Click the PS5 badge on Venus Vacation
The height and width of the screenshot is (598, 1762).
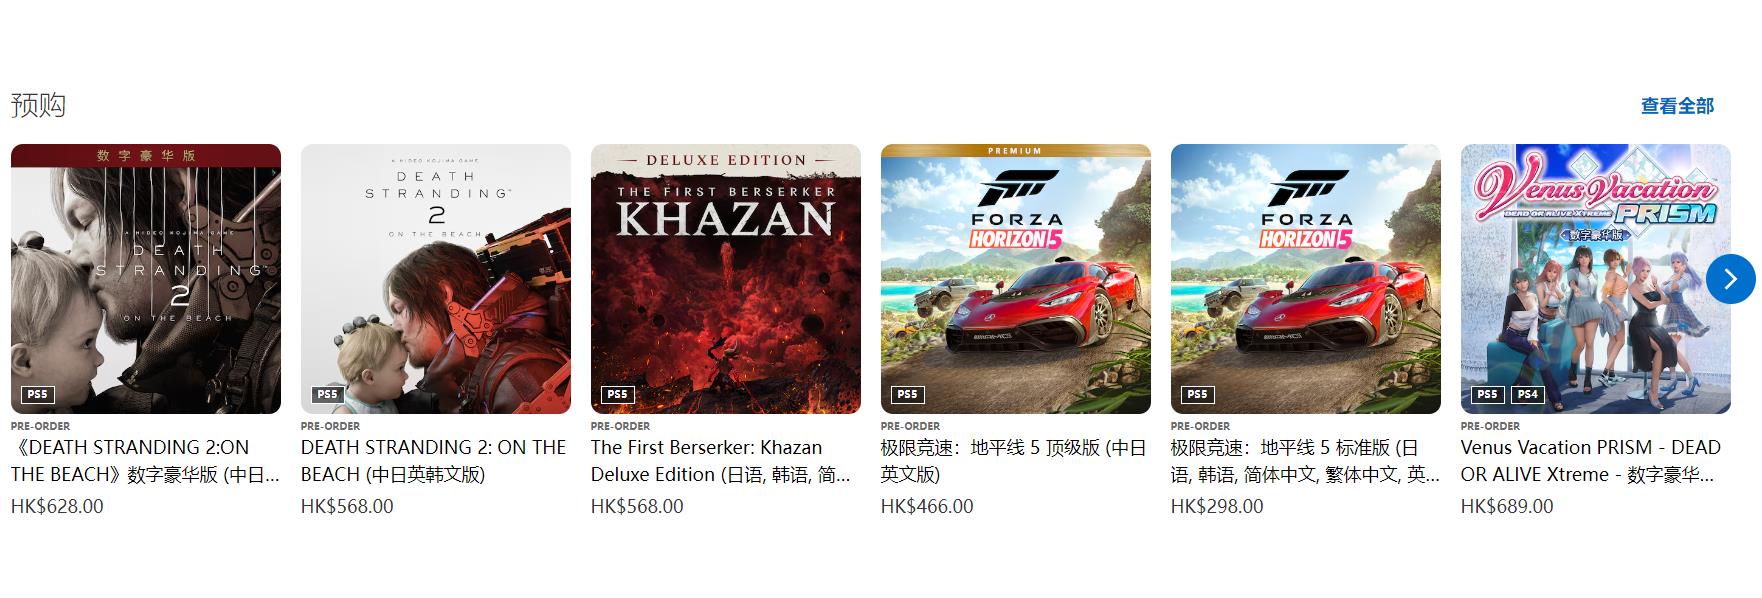tap(1487, 394)
